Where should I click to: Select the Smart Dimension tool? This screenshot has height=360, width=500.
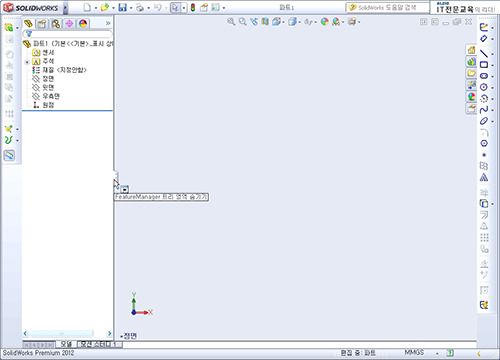tap(484, 39)
